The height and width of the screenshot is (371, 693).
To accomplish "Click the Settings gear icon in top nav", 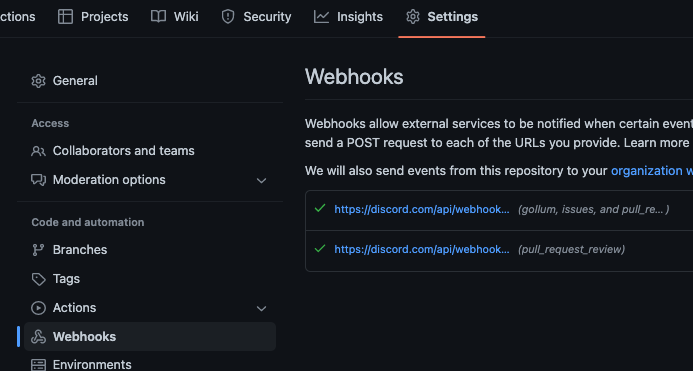I will (413, 17).
